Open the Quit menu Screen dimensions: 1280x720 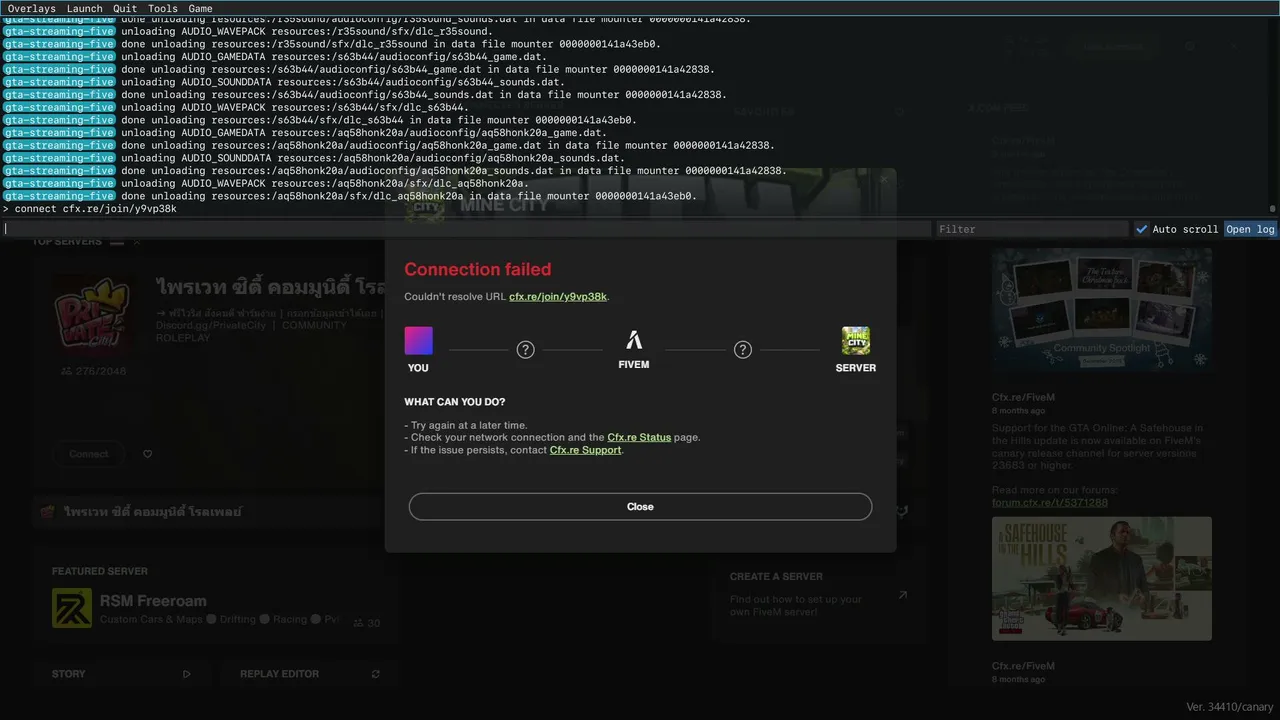125,8
